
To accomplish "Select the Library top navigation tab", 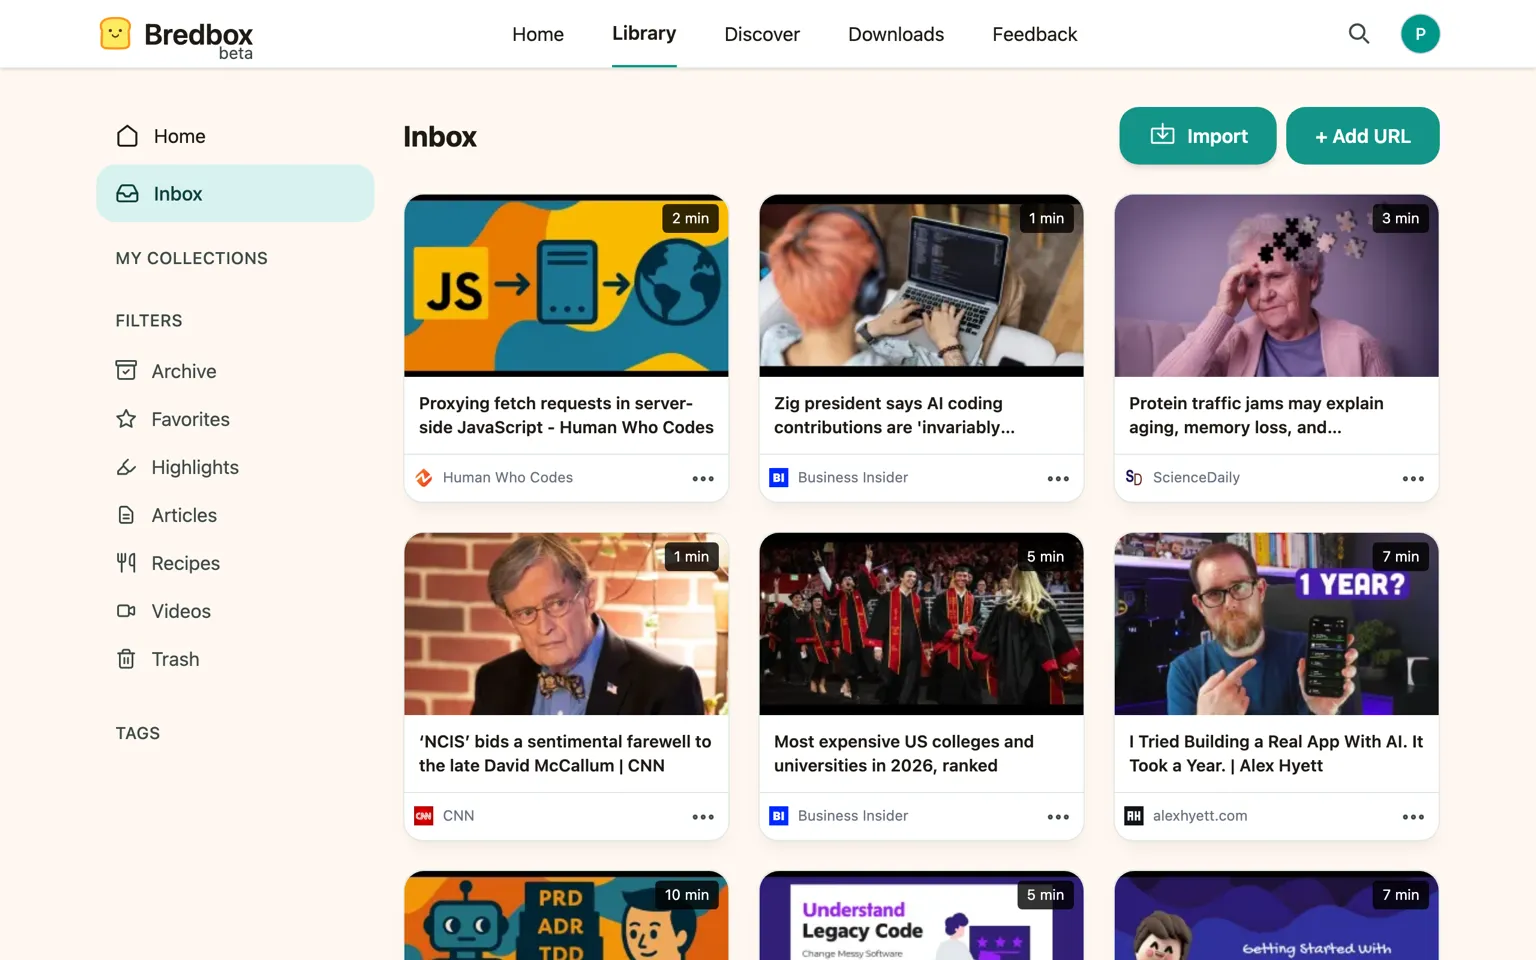I will (x=644, y=34).
